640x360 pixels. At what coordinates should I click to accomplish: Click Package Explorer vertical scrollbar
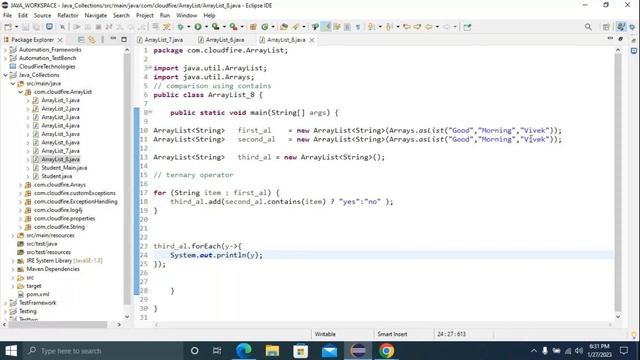tap(127, 180)
